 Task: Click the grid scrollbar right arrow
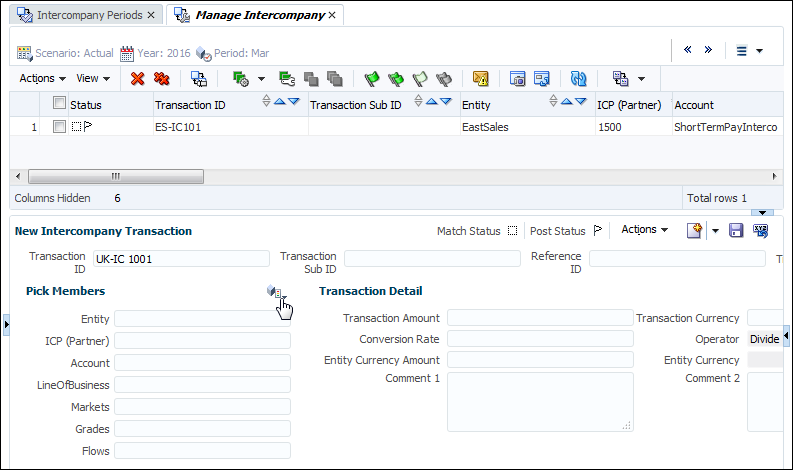(774, 176)
